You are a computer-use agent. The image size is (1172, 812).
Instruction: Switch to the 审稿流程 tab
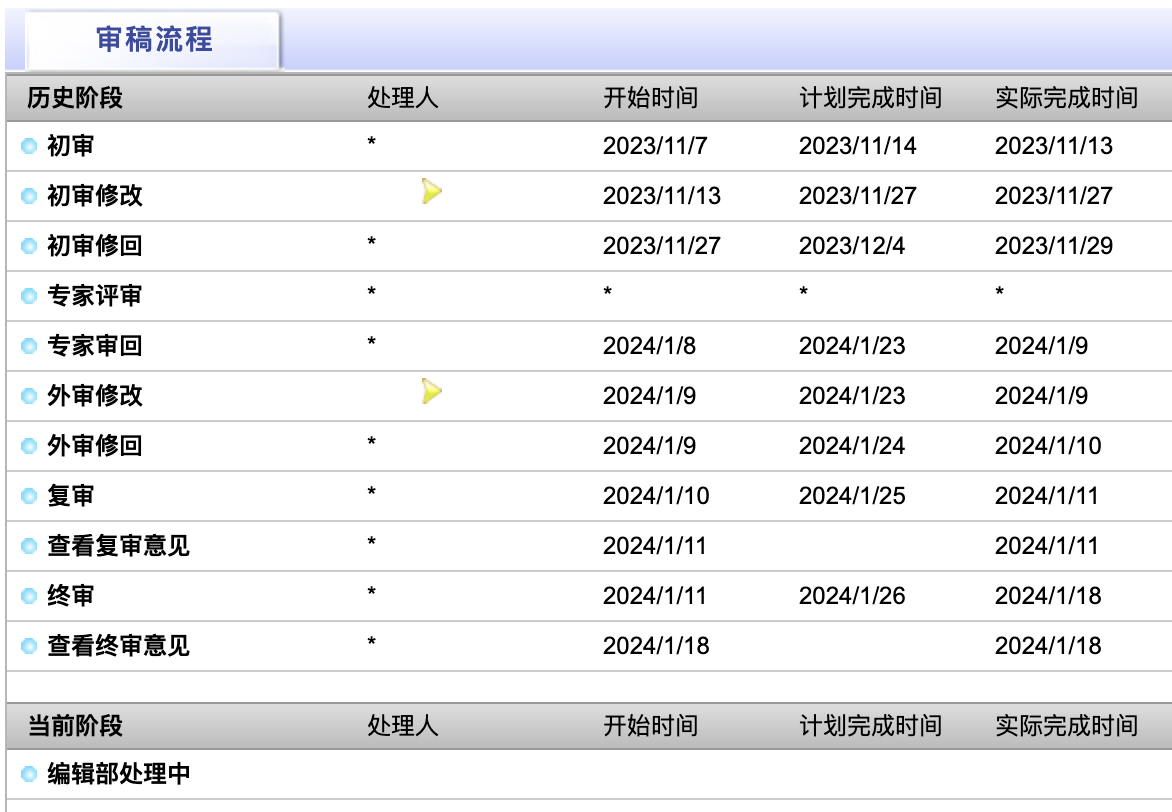[x=154, y=40]
